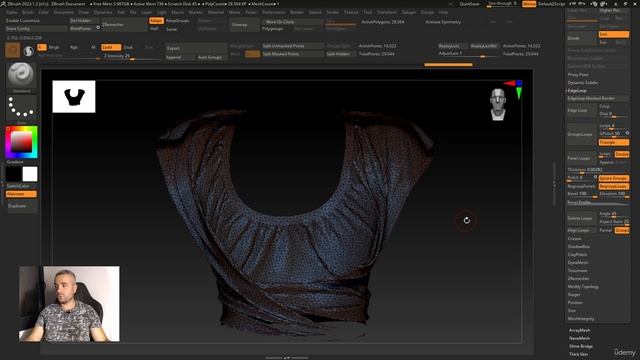The height and width of the screenshot is (360, 640).
Task: Expand the ClayPolish subpalette
Action: click(578, 254)
